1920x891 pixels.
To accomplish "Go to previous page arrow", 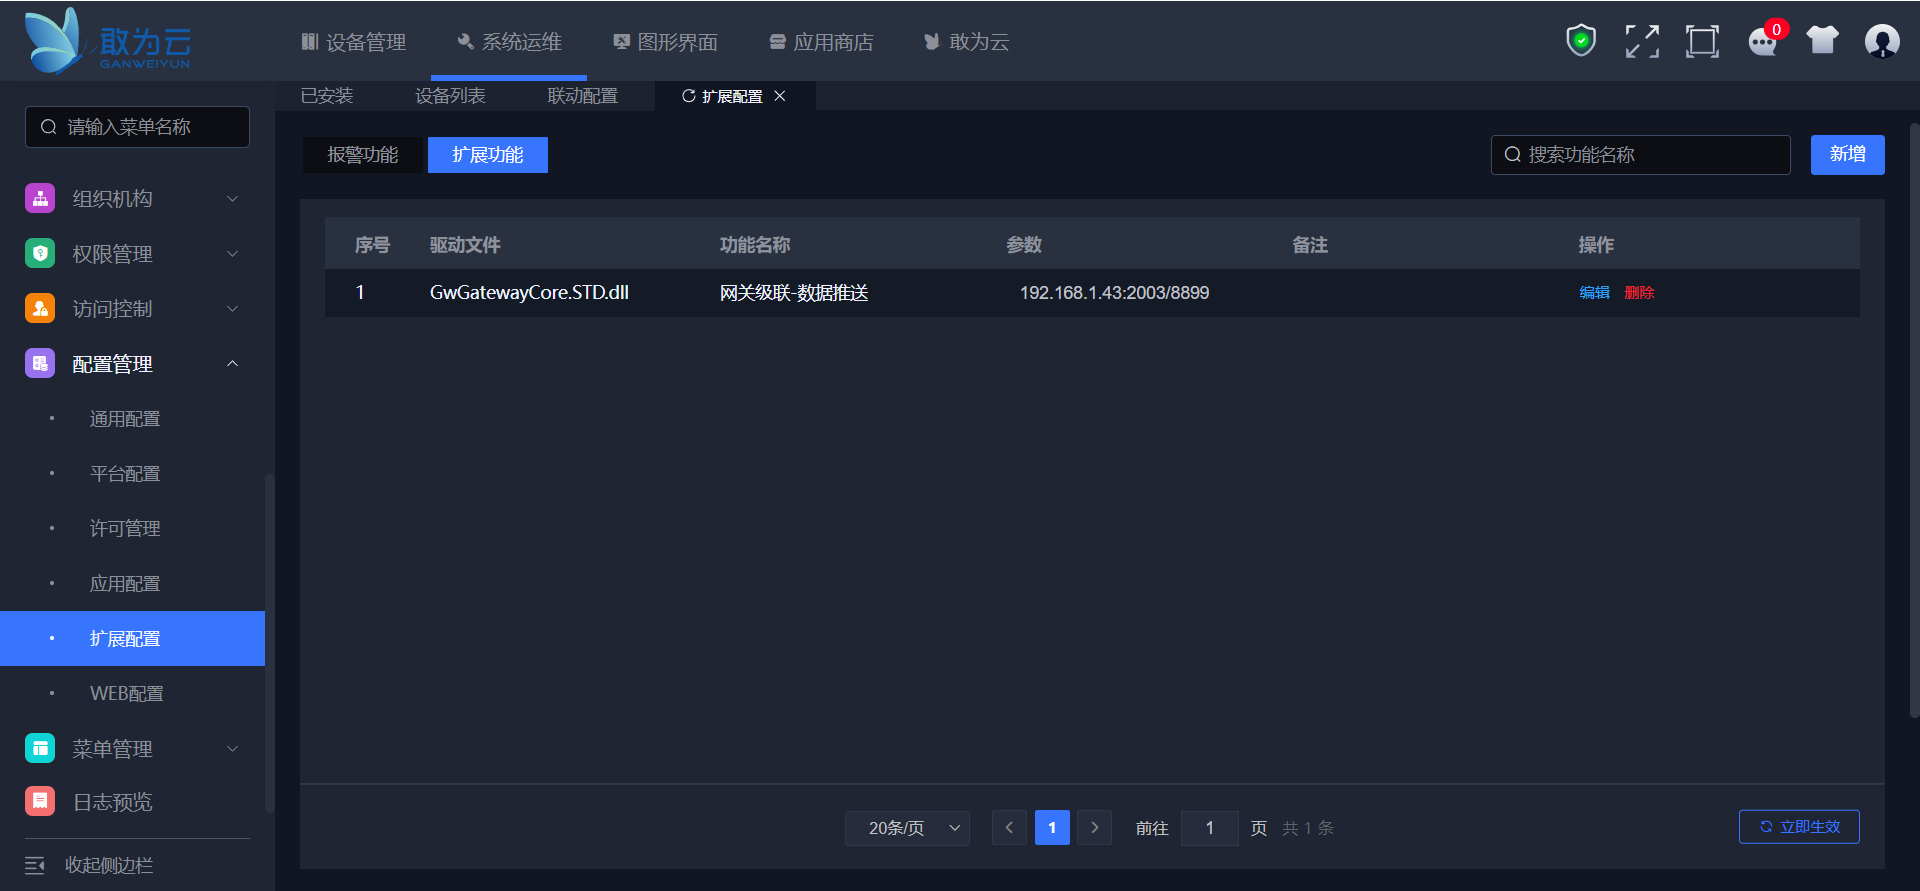I will pos(1009,828).
